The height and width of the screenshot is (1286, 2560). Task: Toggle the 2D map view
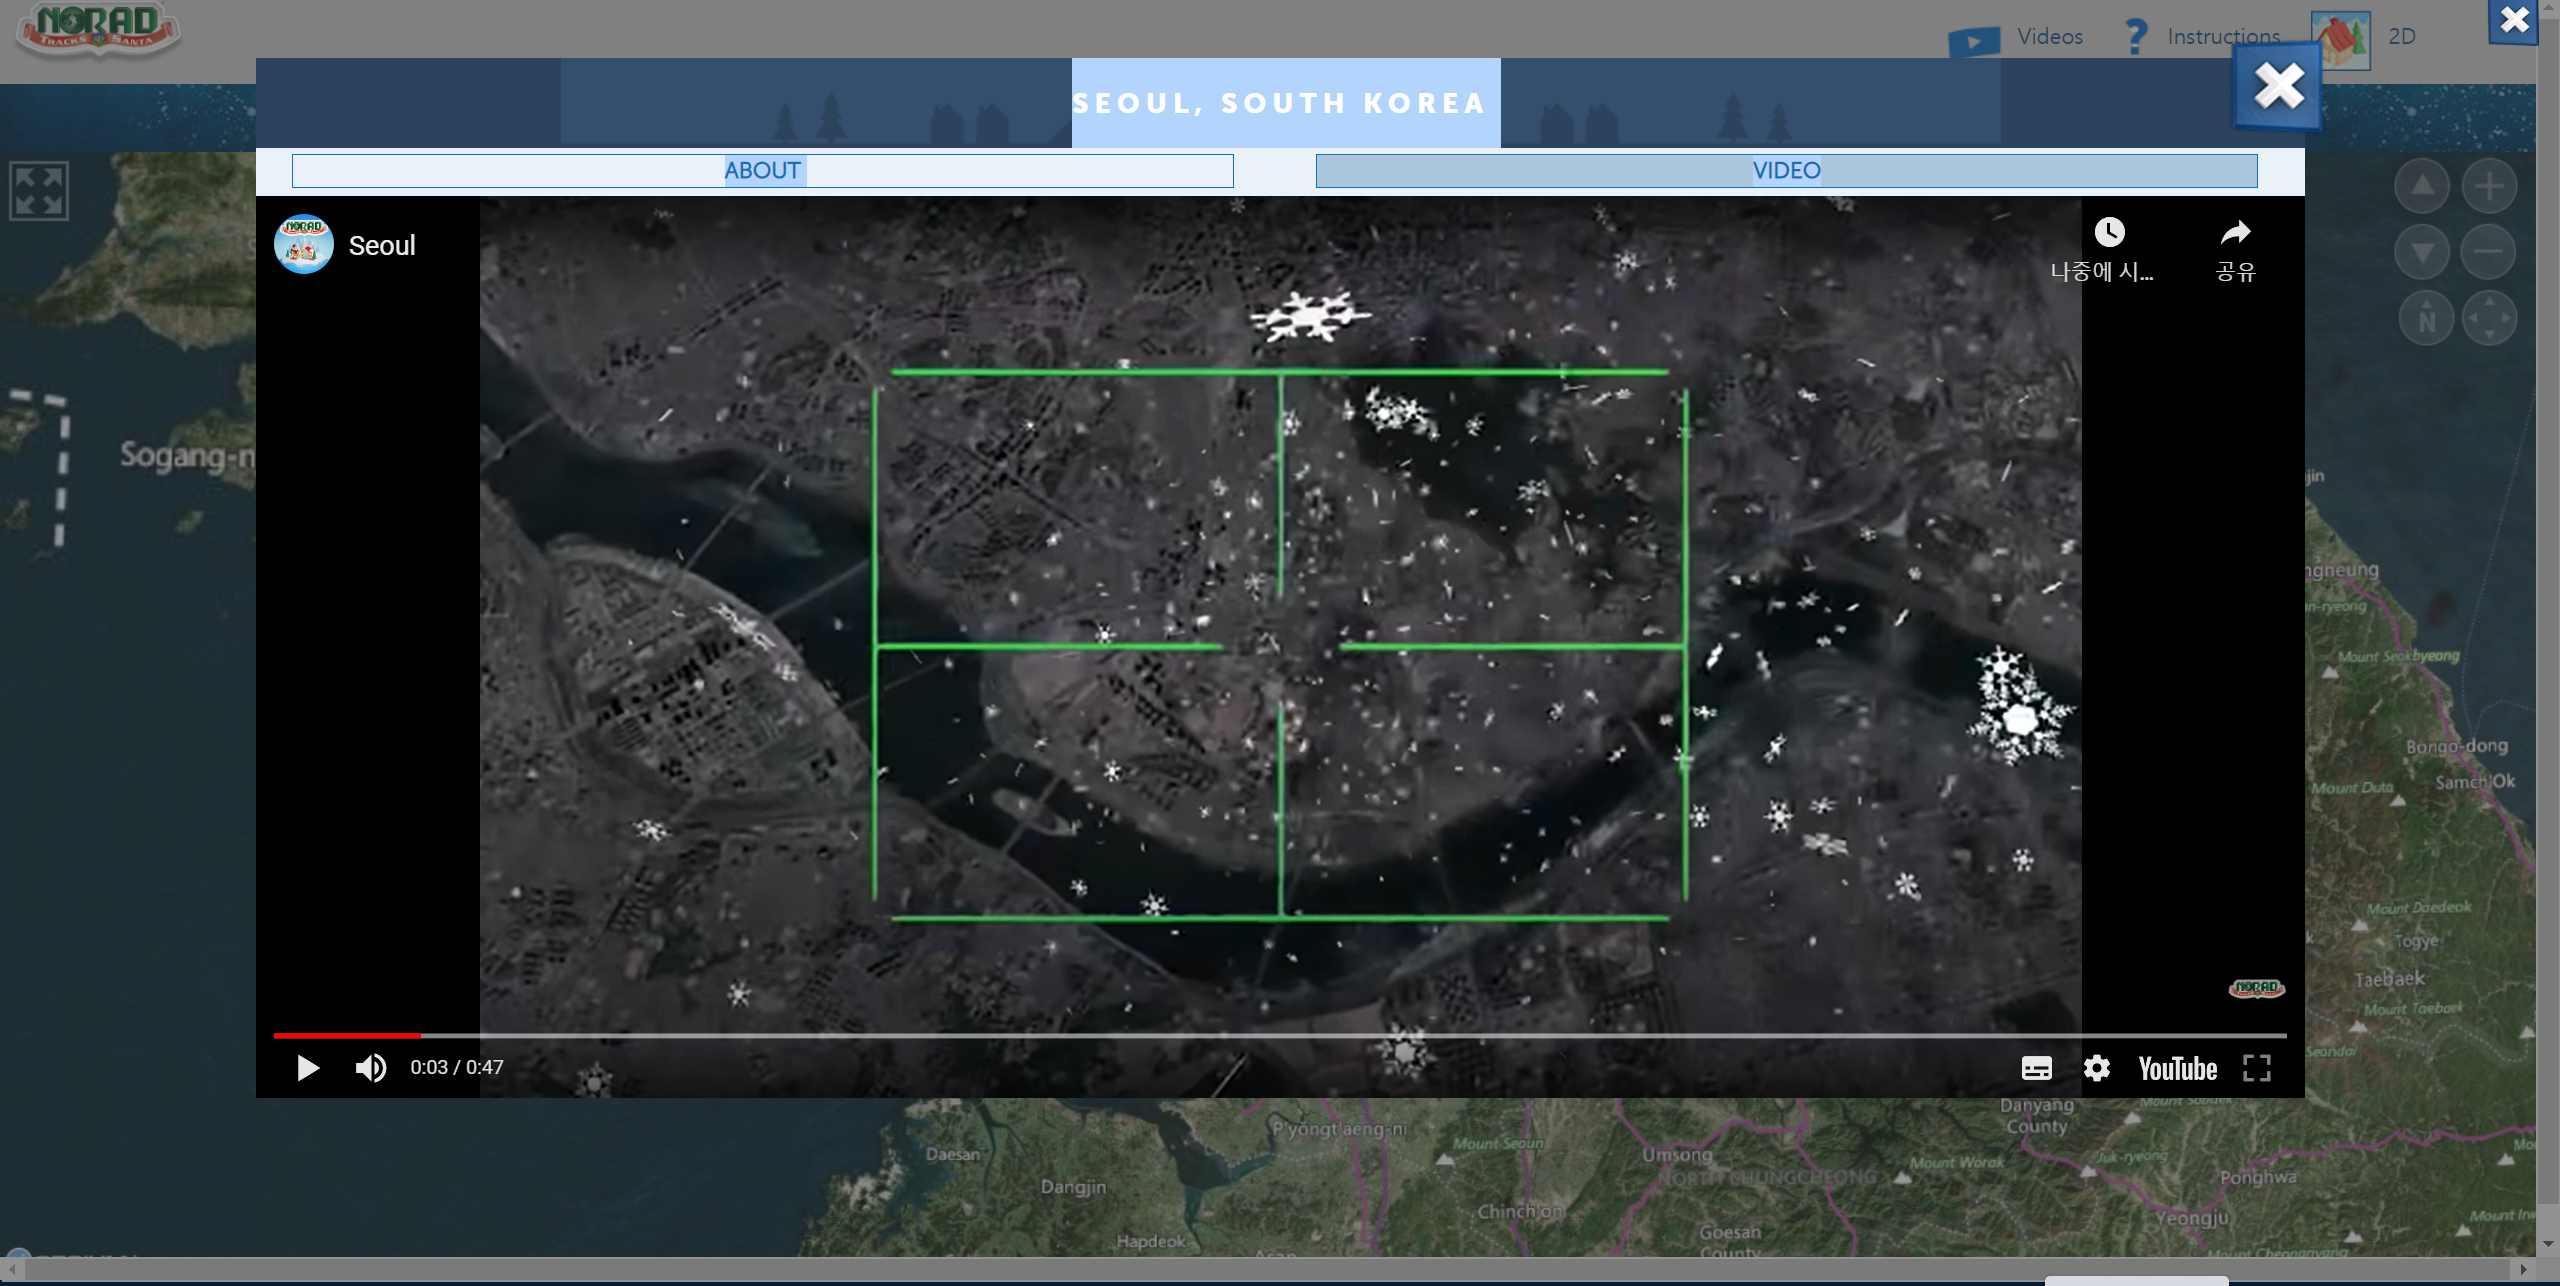tap(2400, 37)
